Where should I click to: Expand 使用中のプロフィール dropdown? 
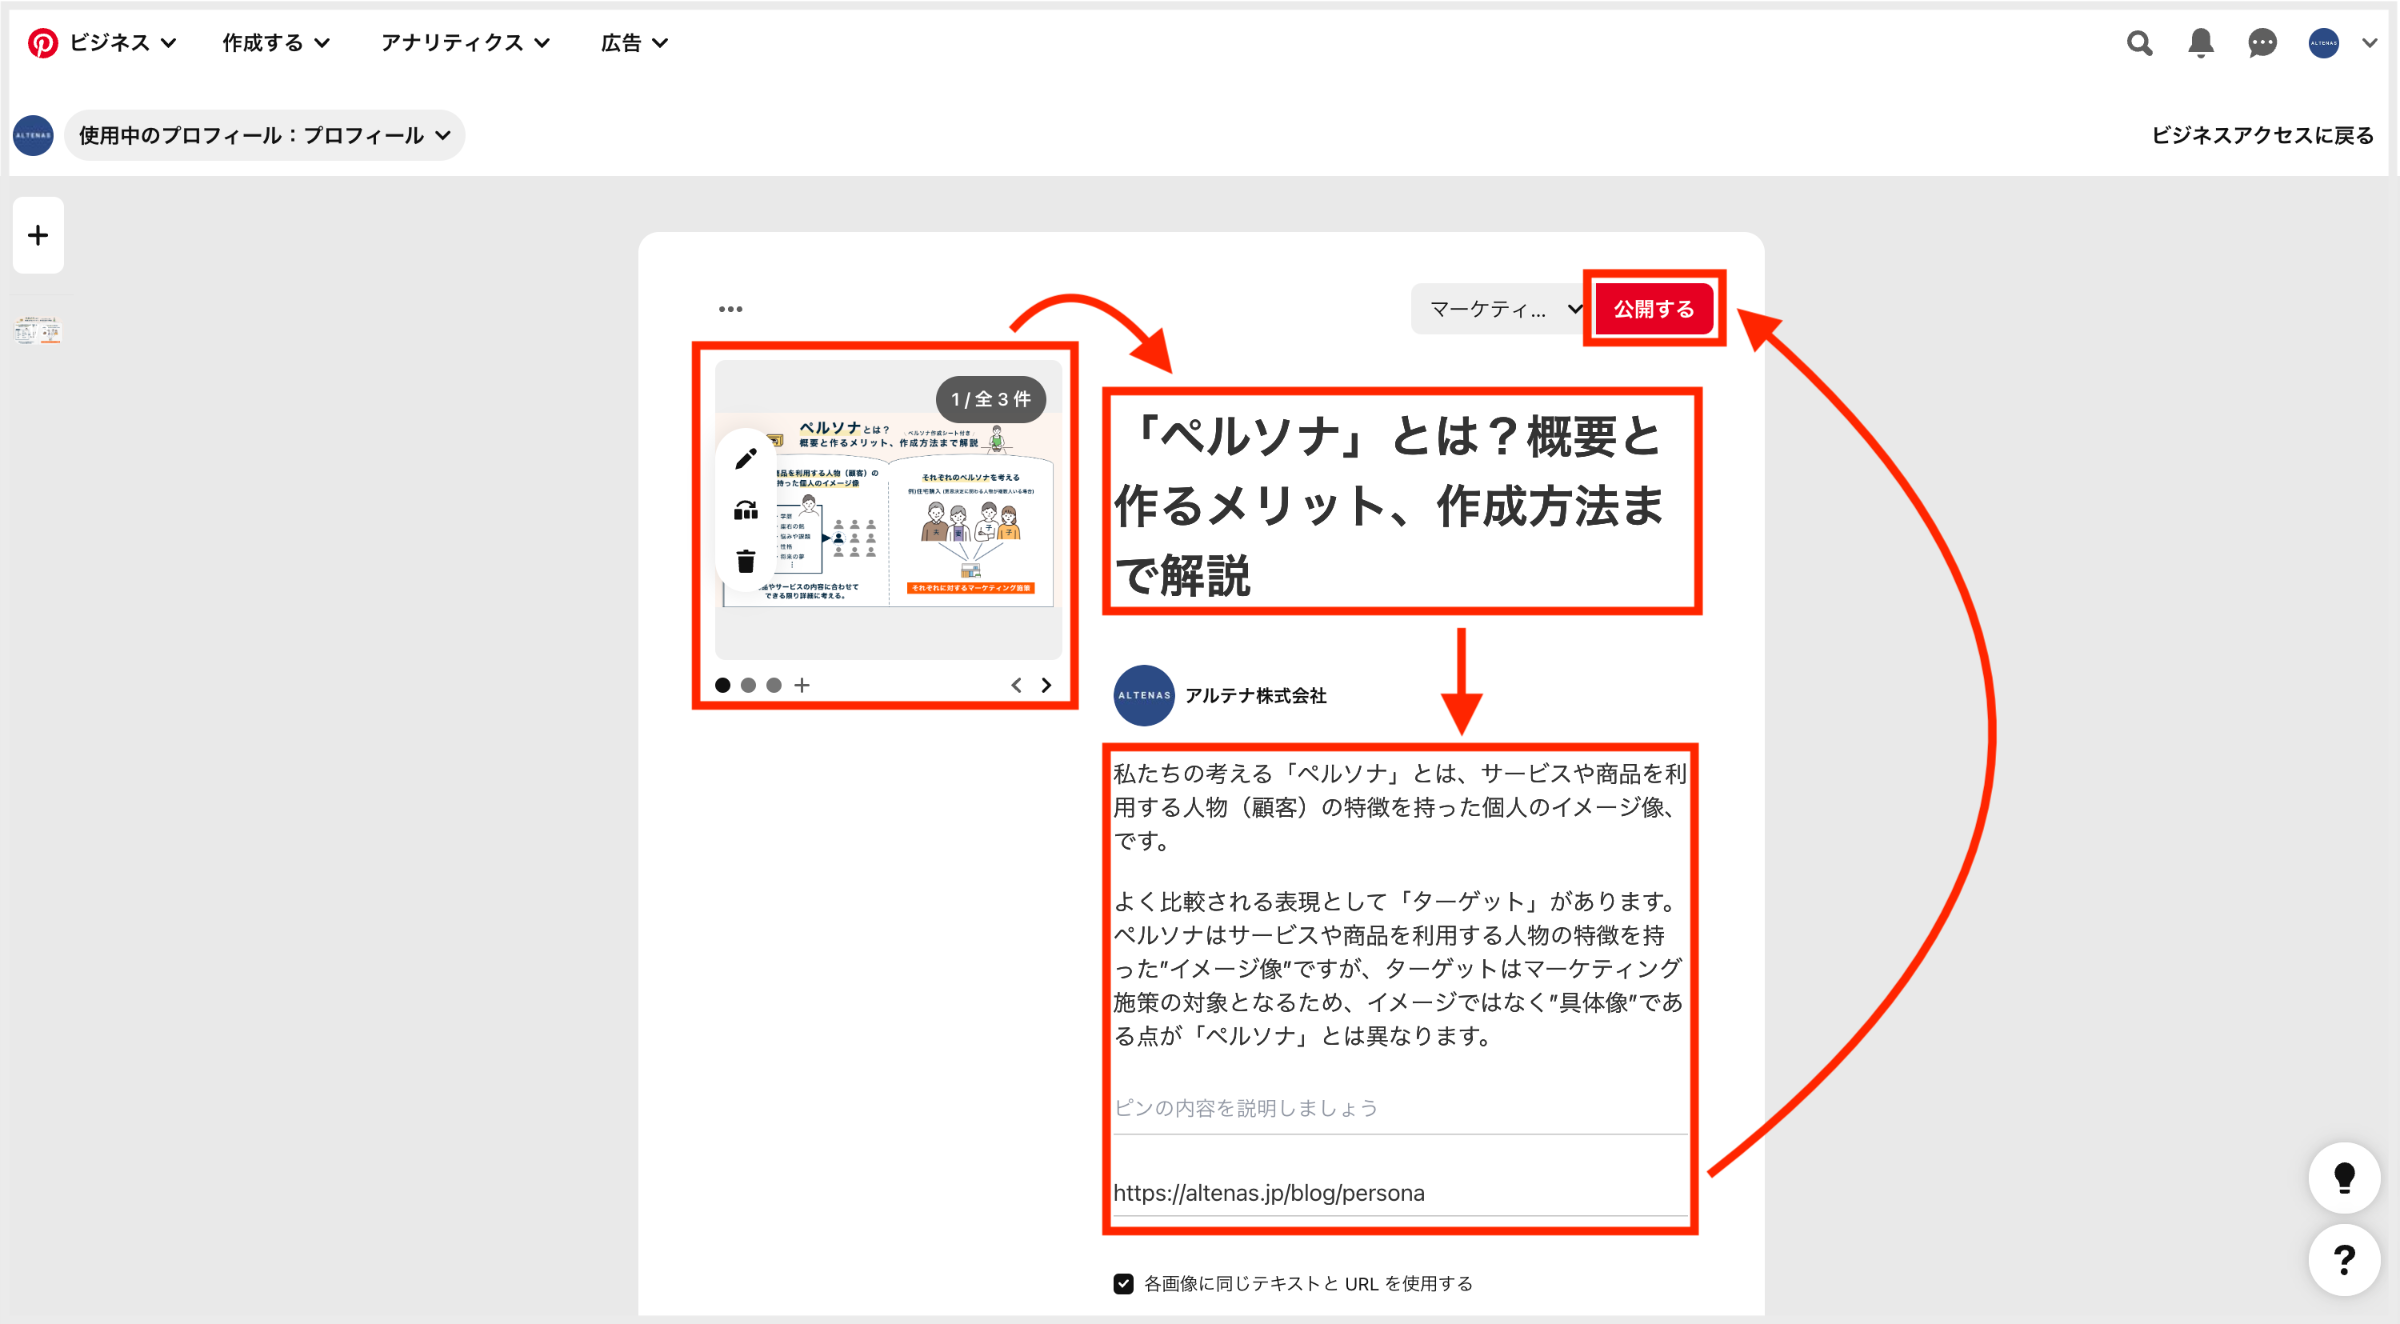click(x=265, y=135)
